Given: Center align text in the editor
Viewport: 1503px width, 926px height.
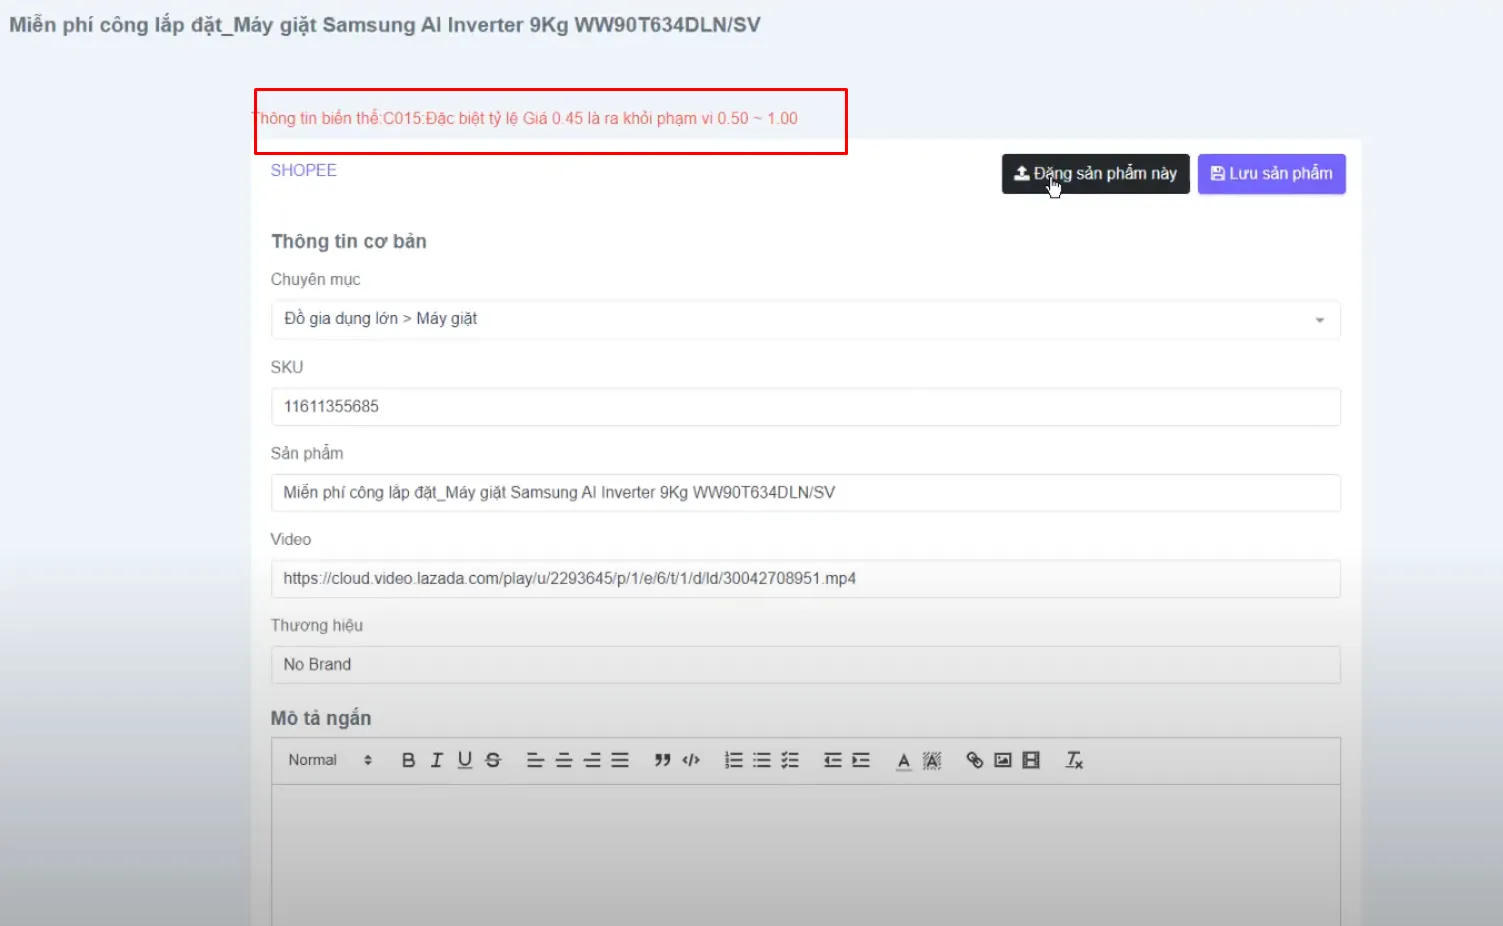Looking at the screenshot, I should [564, 761].
